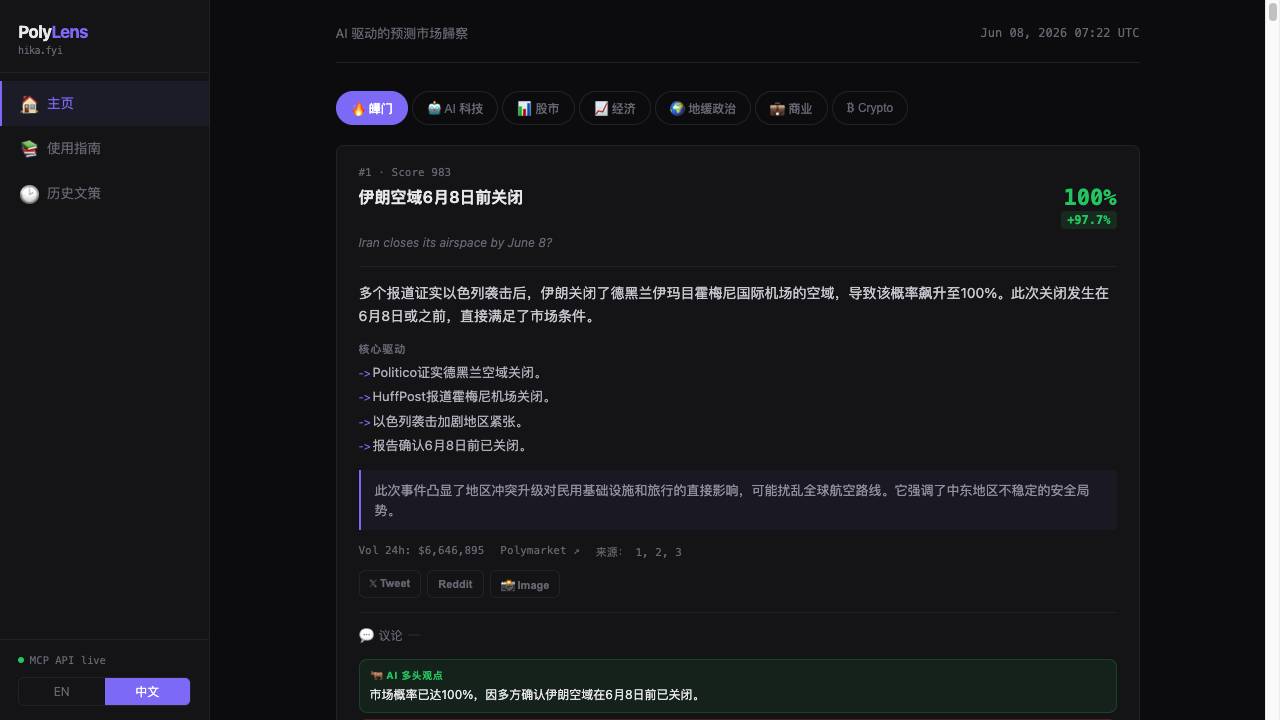Click the date Jun 08, 2026 07:22 UTC
The width and height of the screenshot is (1280, 720).
tap(1060, 33)
